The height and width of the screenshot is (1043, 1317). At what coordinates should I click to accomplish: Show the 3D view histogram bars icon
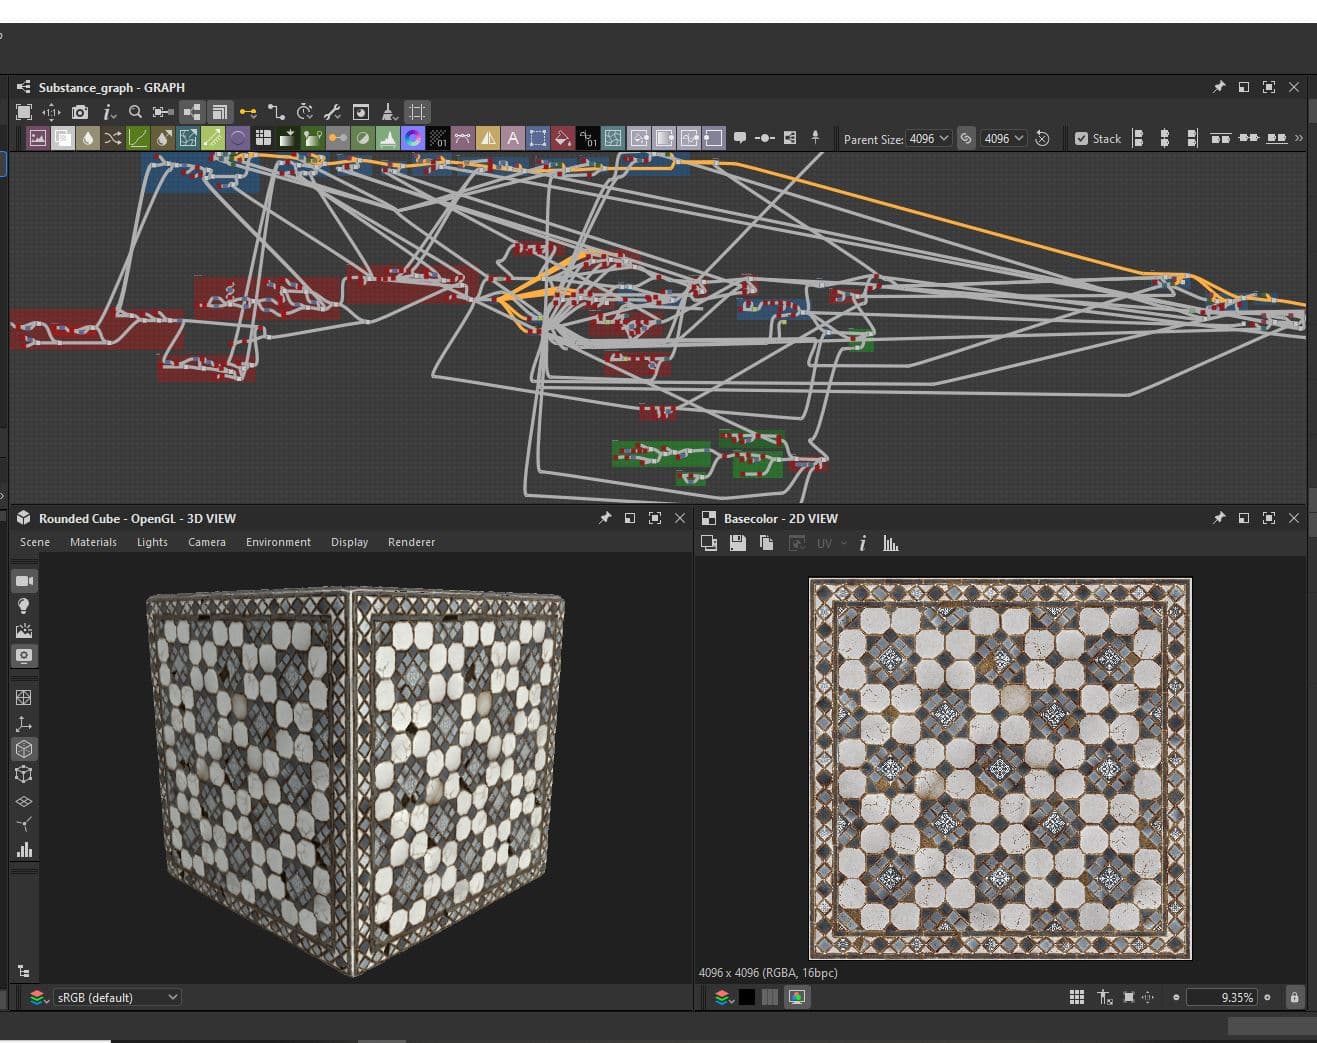point(24,850)
